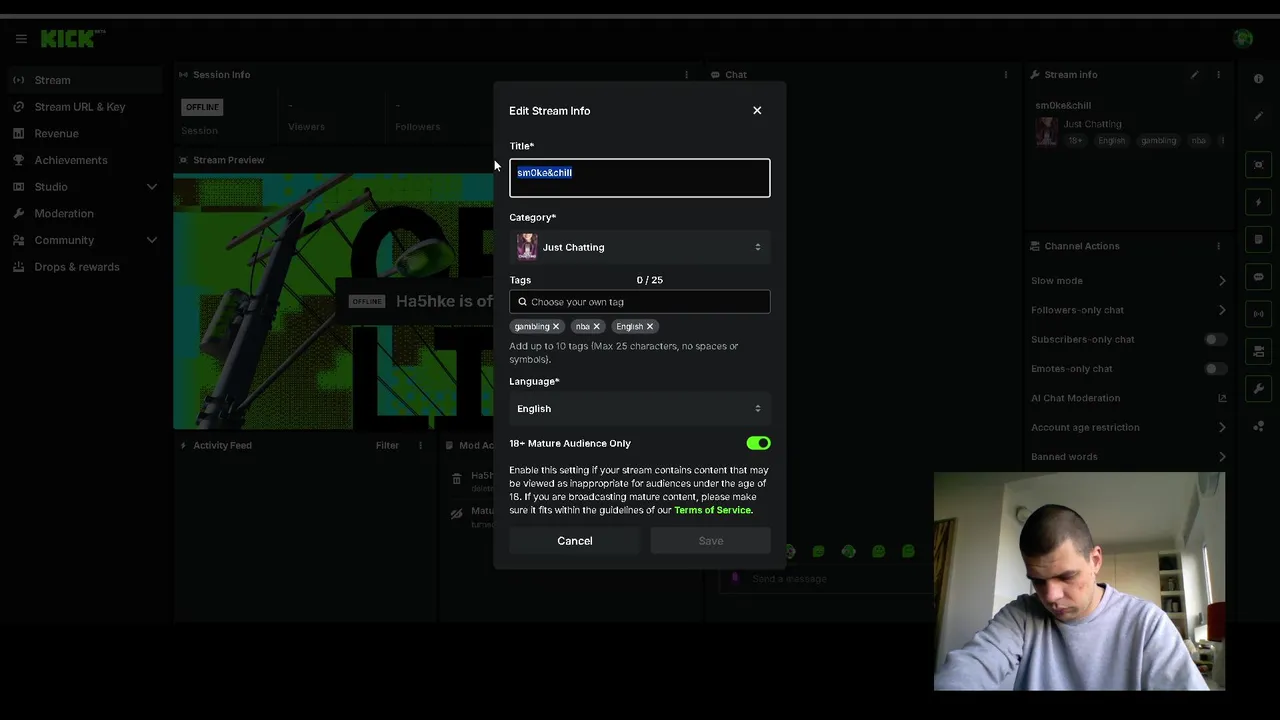The width and height of the screenshot is (1280, 720).
Task: Toggle the lightning Activity Feed icon
Action: (1259, 202)
